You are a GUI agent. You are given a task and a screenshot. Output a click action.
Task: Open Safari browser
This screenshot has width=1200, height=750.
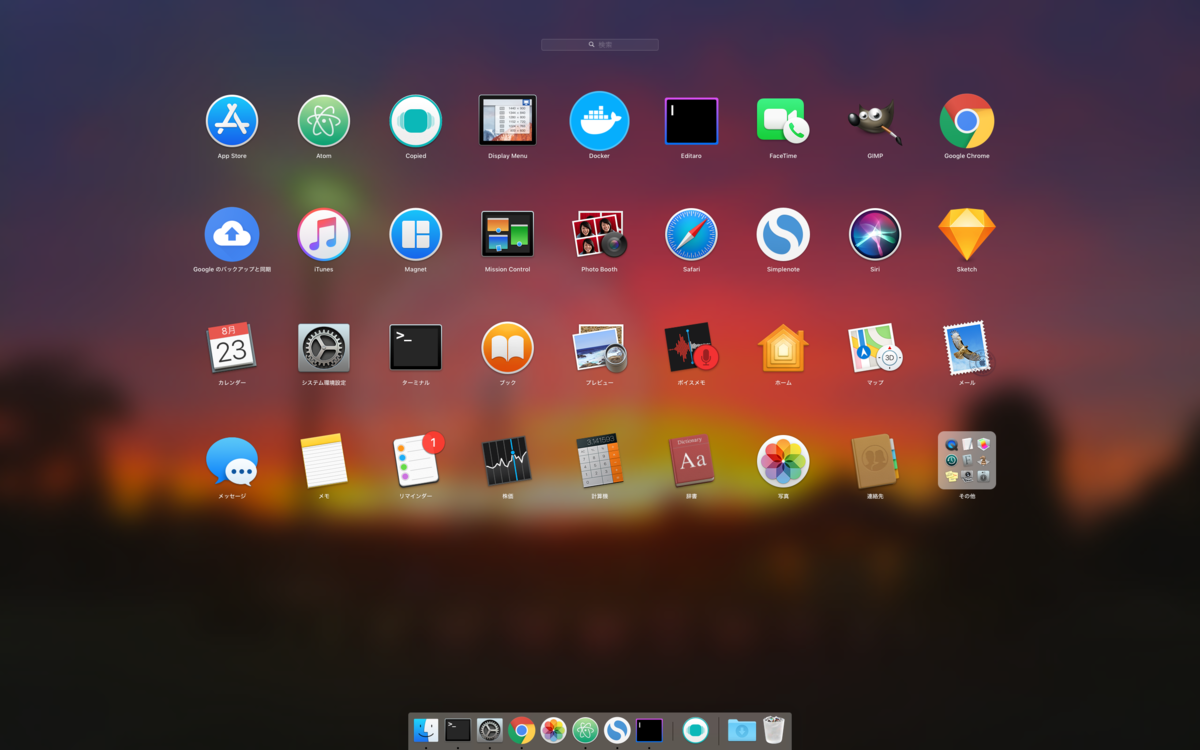691,235
